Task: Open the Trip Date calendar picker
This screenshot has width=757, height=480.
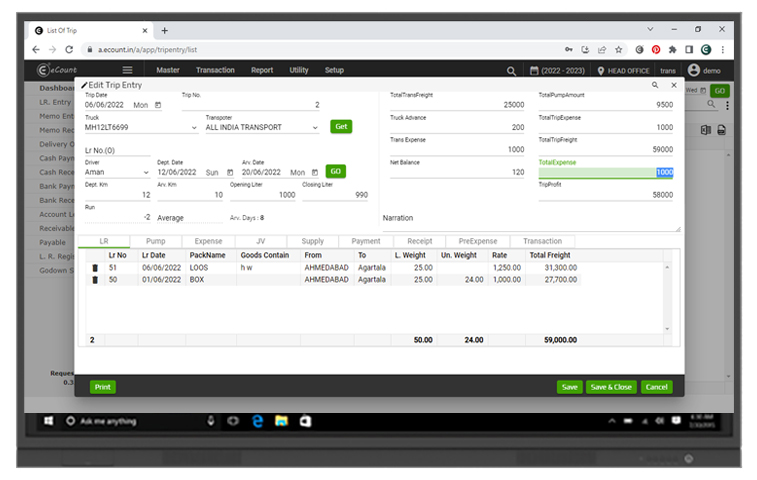Action: [x=158, y=105]
